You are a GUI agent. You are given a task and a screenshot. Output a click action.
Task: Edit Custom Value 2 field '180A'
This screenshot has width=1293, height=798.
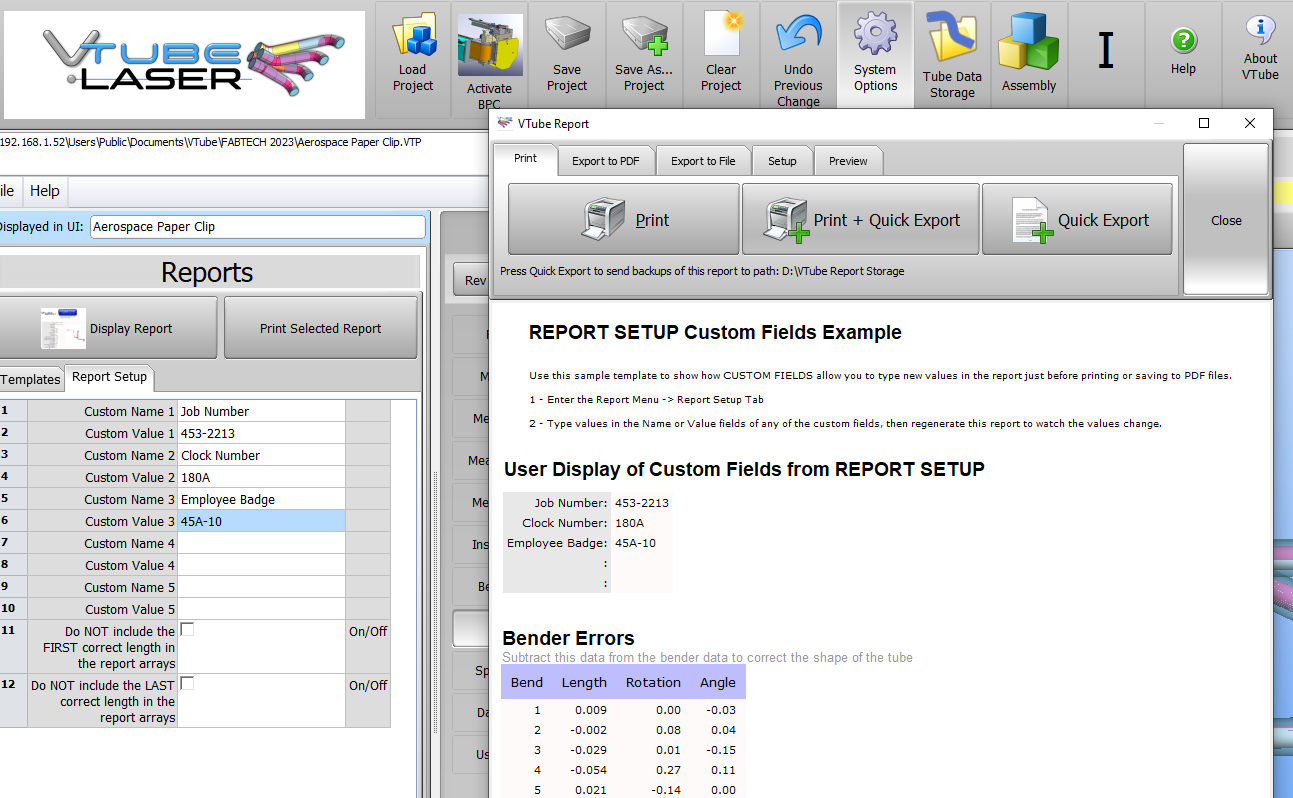tap(261, 477)
